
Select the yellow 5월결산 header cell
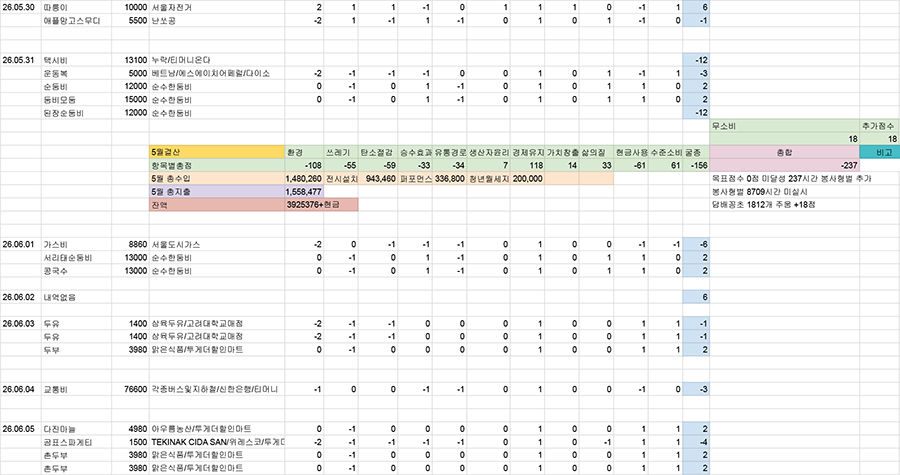tap(217, 152)
